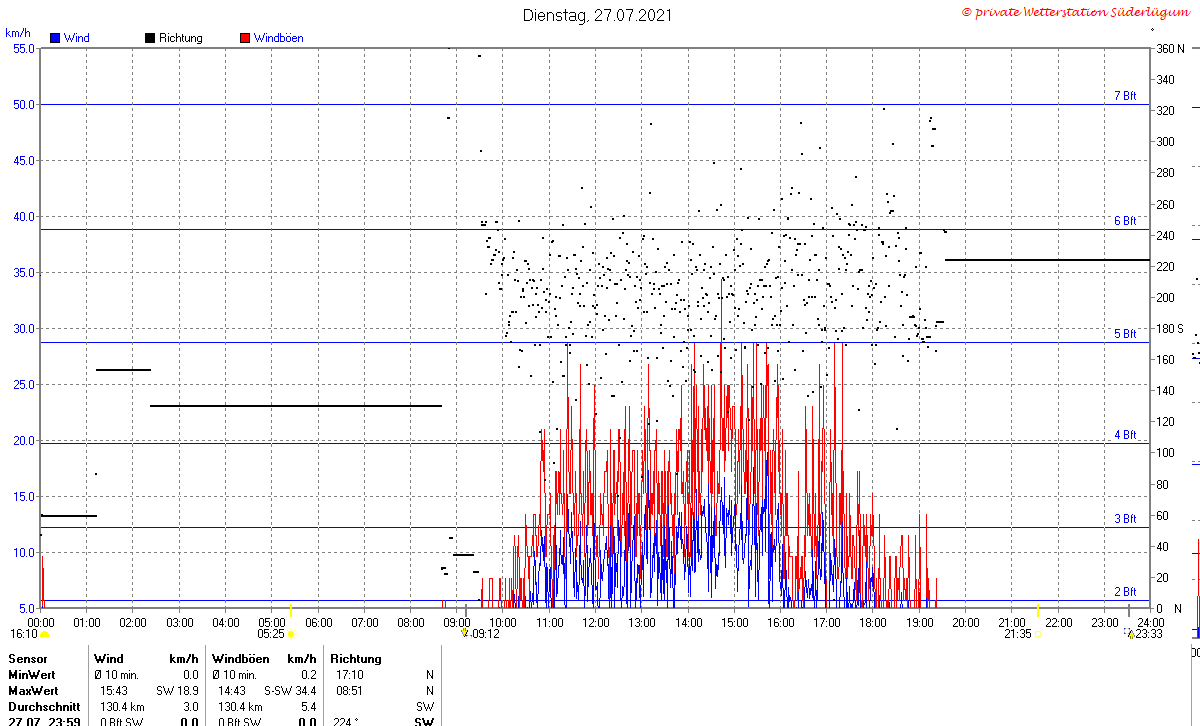Image resolution: width=1200 pixels, height=726 pixels.
Task: Click the chart title Dienstag, 27.07.2021
Action: pos(598,15)
